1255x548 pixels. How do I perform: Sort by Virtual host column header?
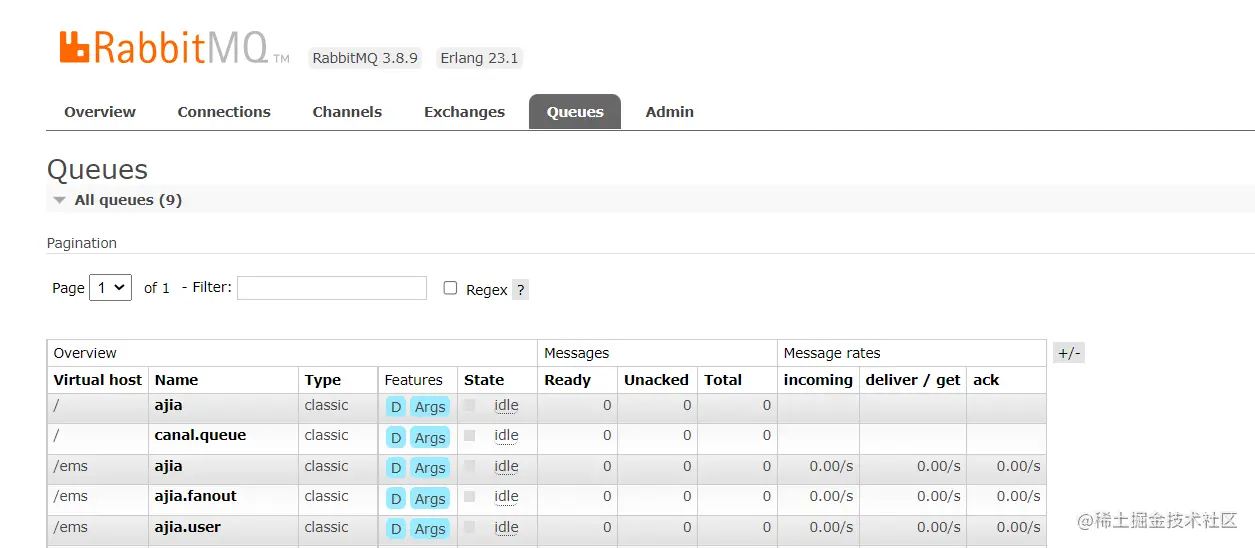[x=98, y=380]
